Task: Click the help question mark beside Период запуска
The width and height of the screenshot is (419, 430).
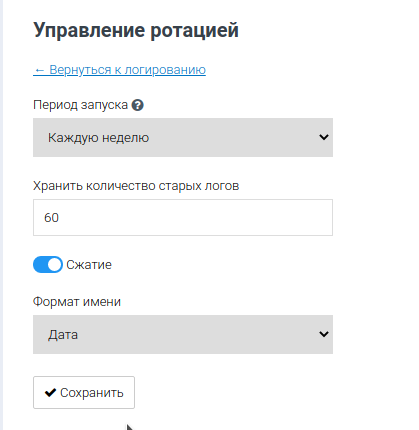Action: click(137, 105)
